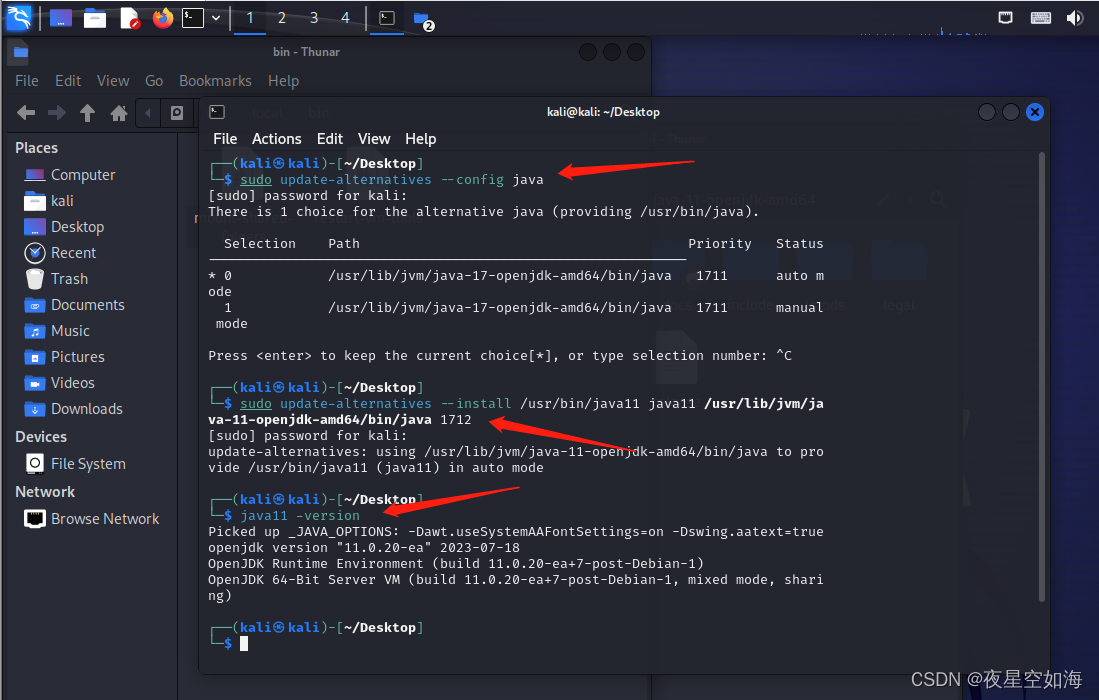This screenshot has height=700, width=1099.
Task: Open the terminal dropdown chevron on the panel
Action: point(215,17)
